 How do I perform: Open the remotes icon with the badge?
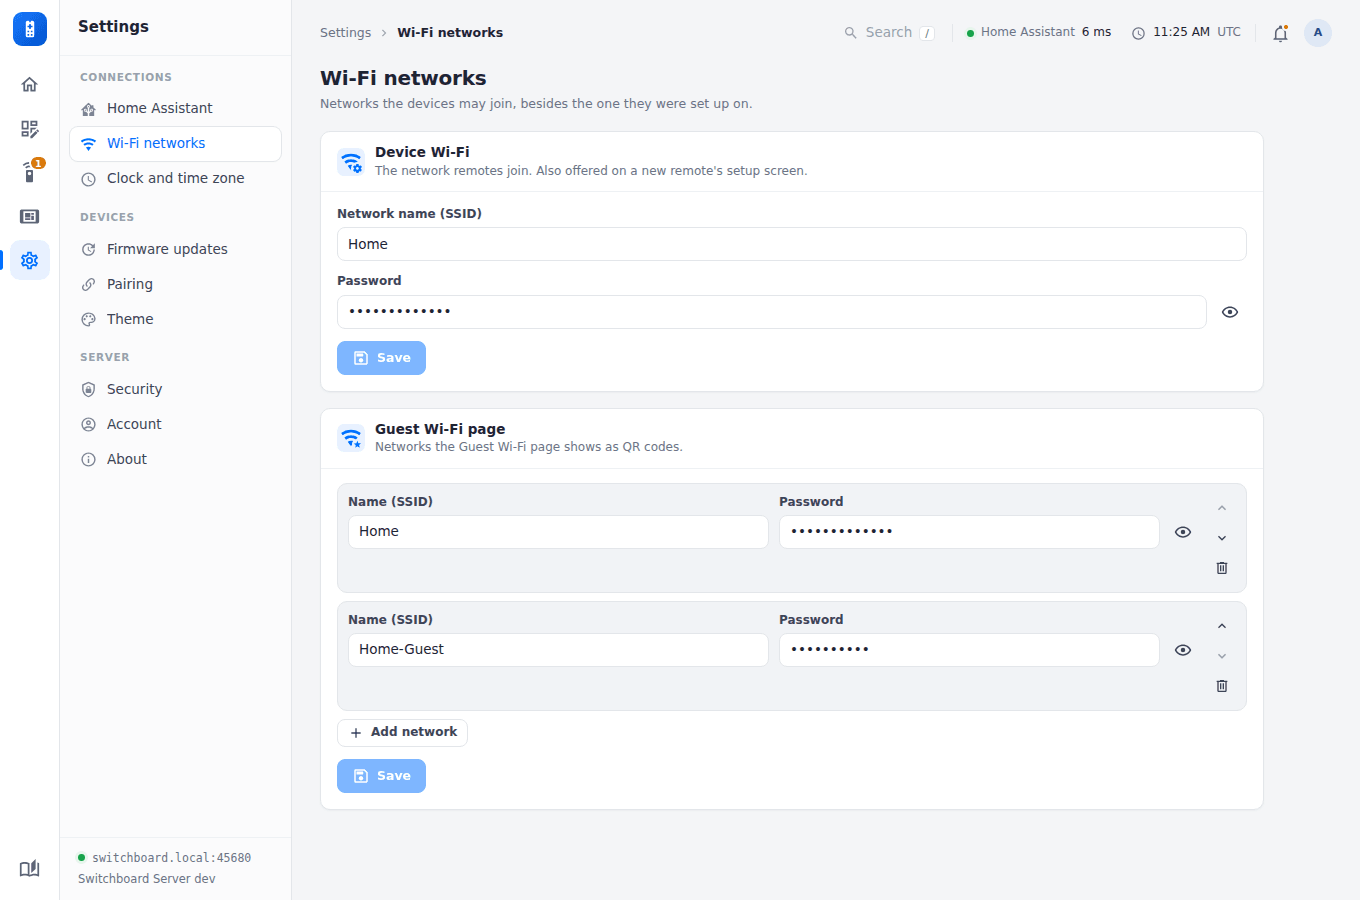(30, 173)
